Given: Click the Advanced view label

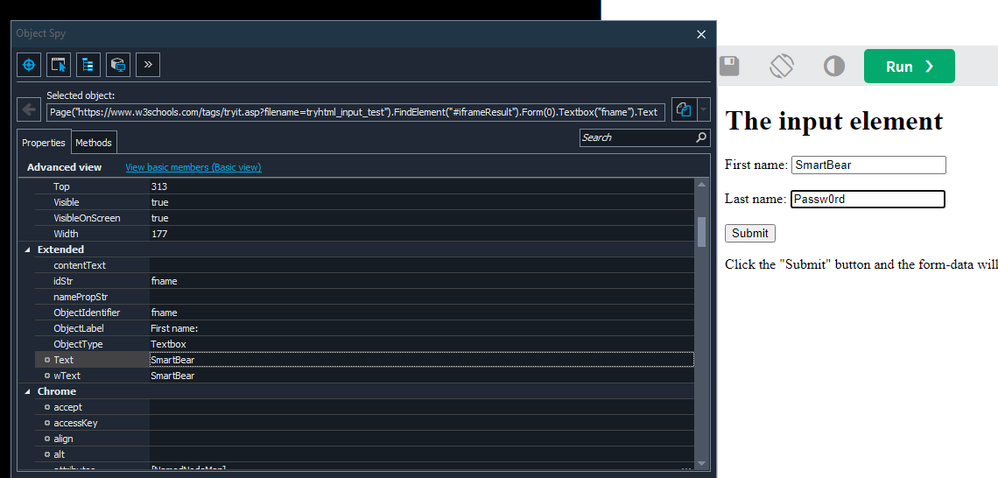Looking at the screenshot, I should pyautogui.click(x=64, y=167).
